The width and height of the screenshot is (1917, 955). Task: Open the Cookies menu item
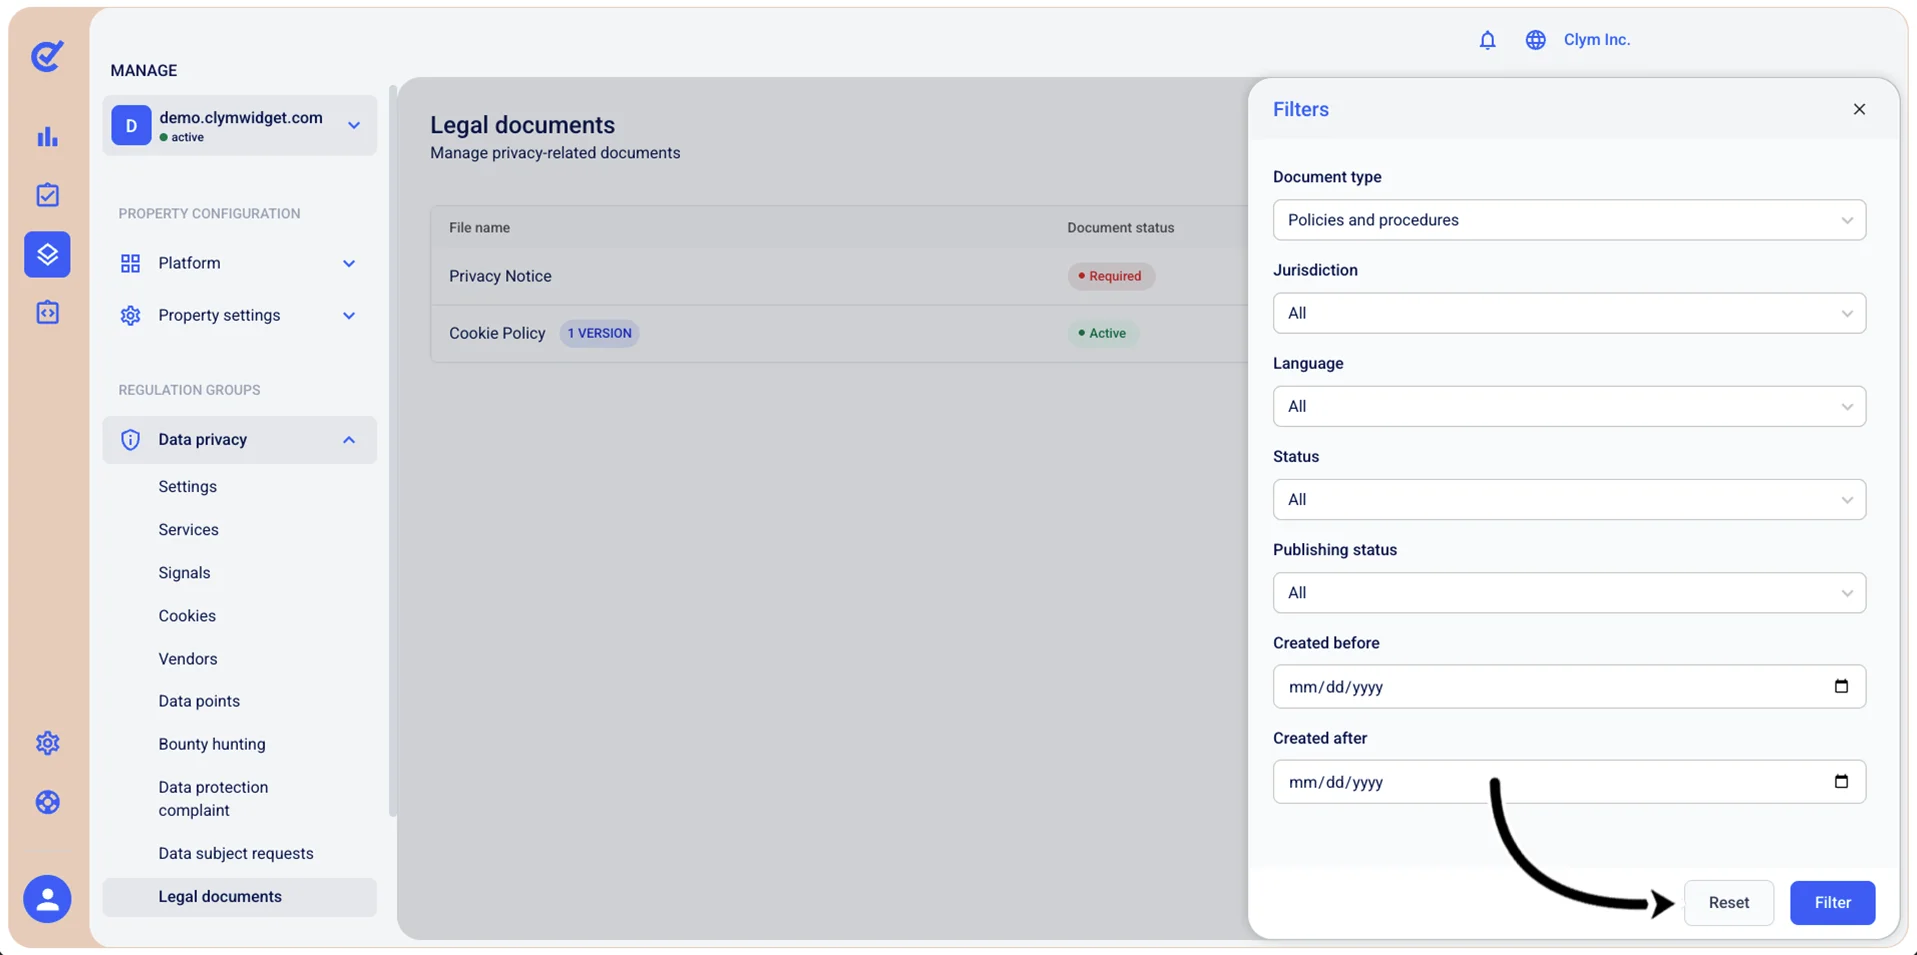(x=187, y=615)
